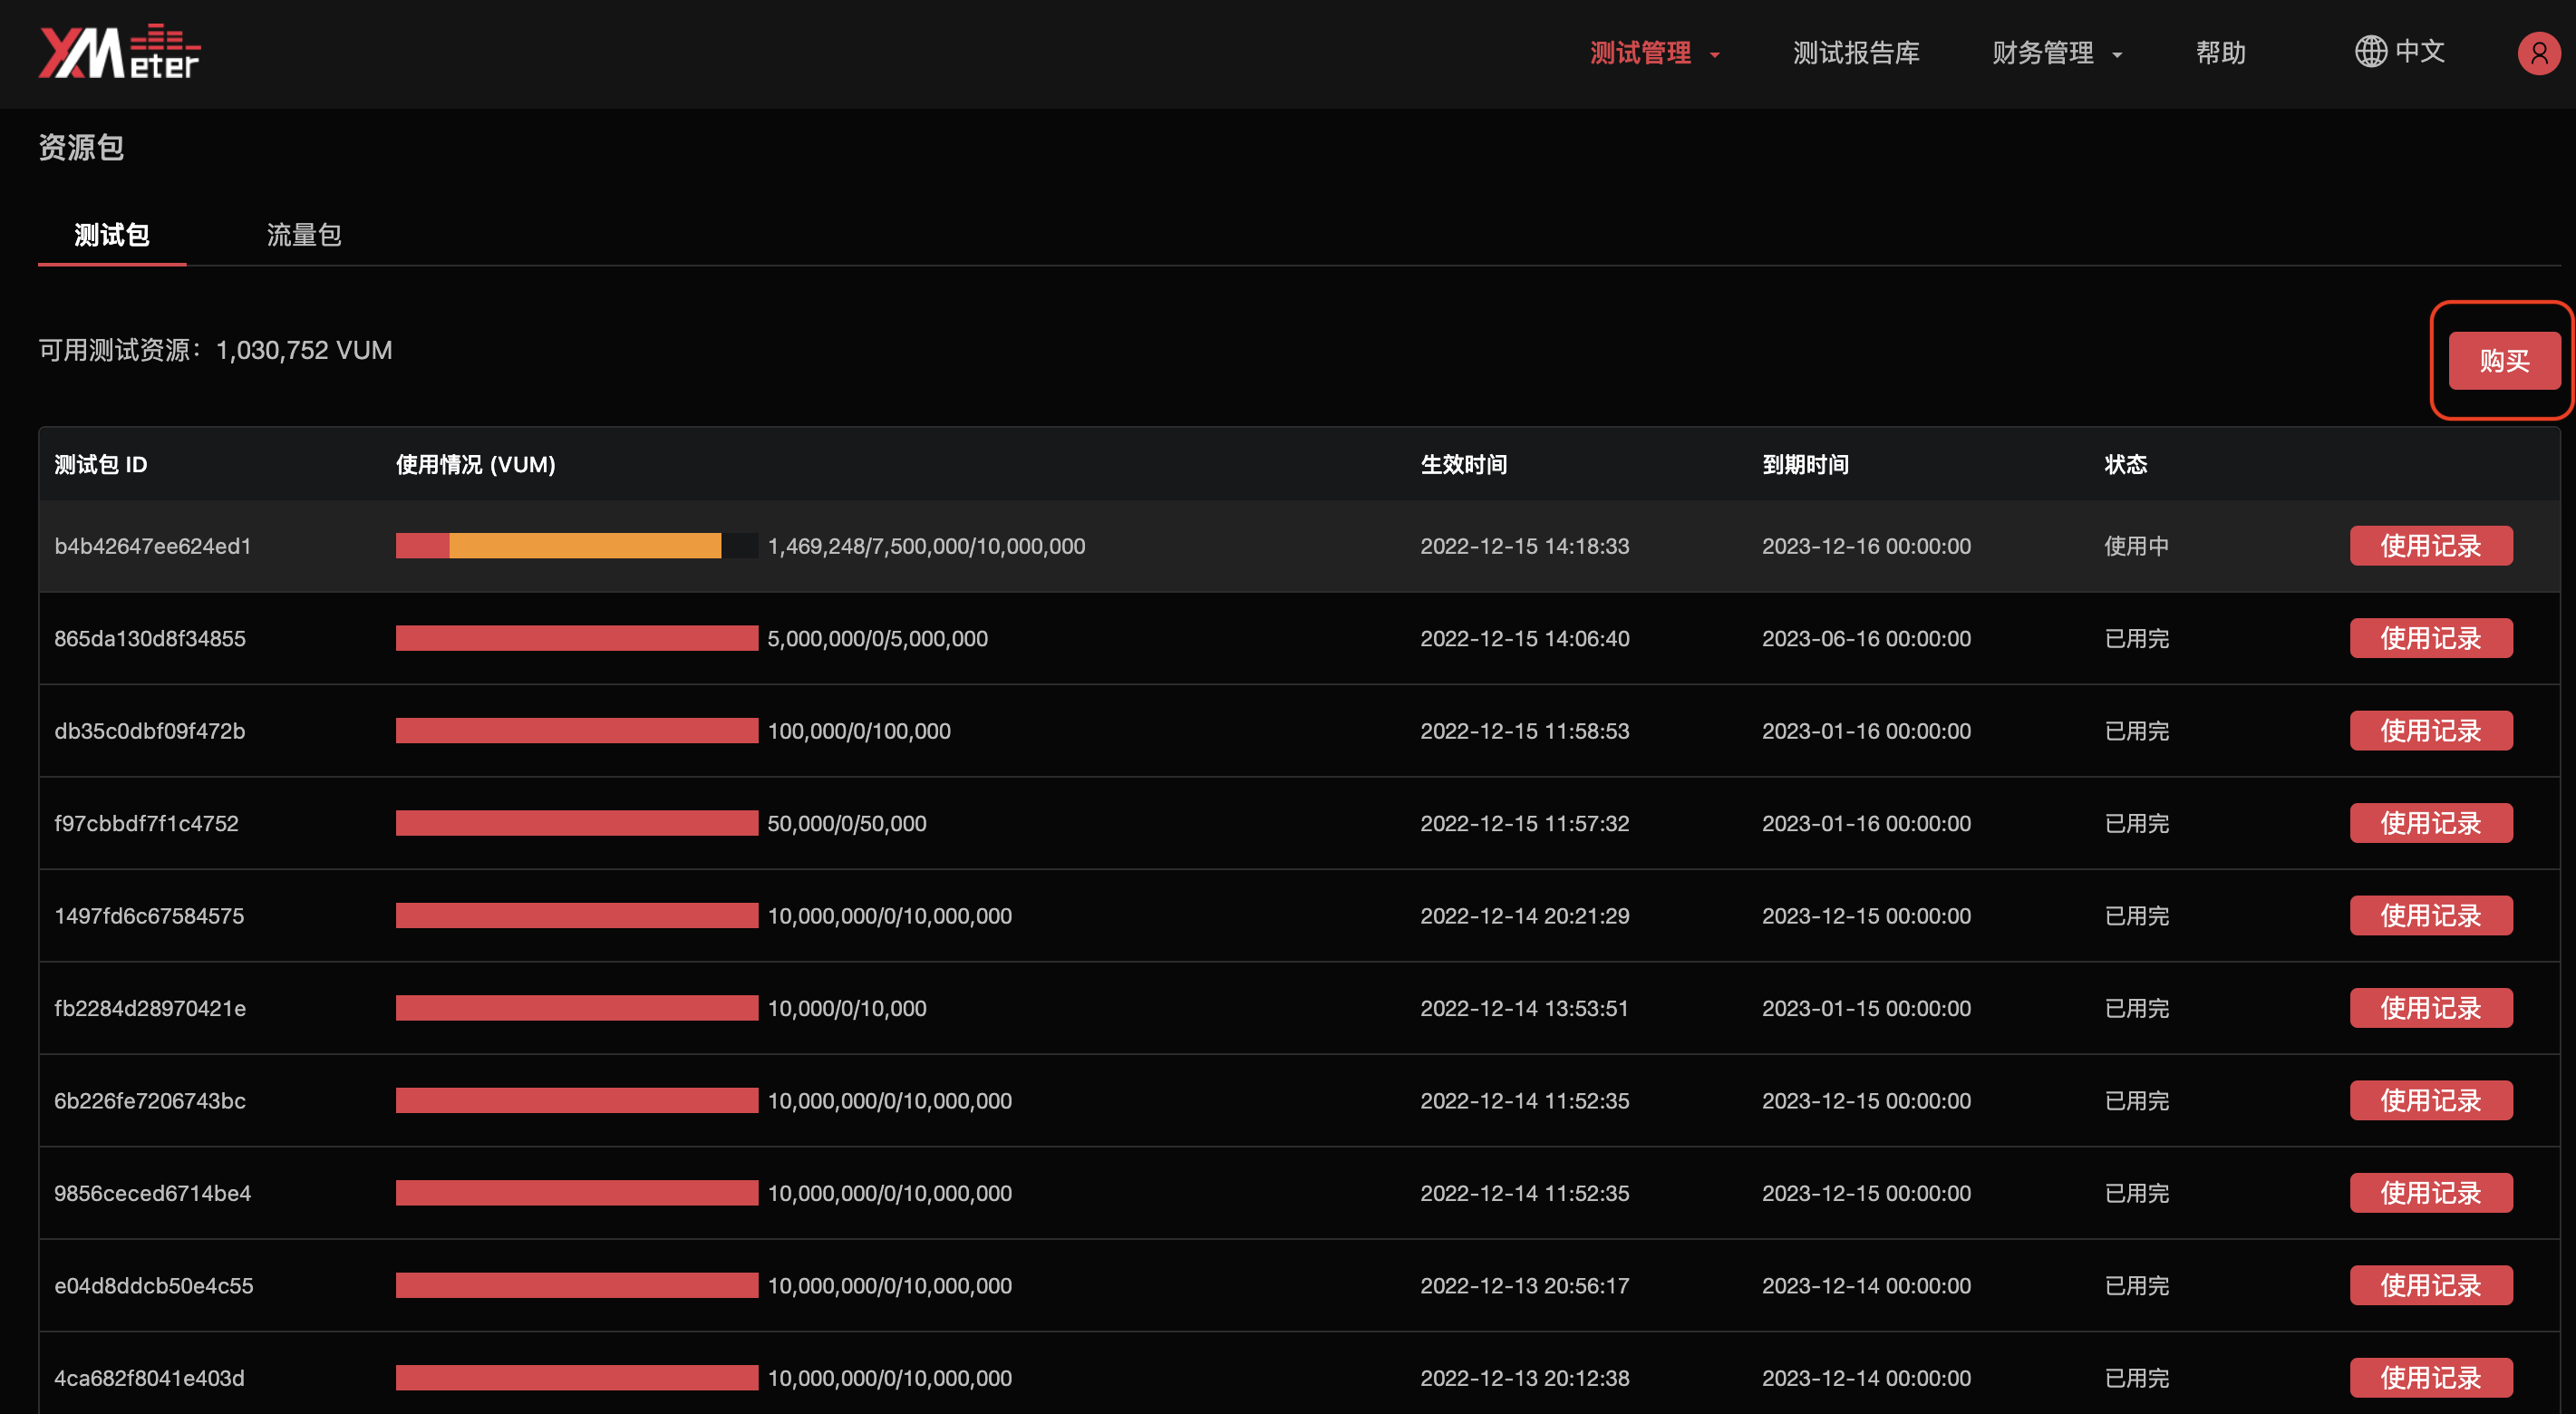Open 使用记录 for package fb2284d28970421e
Image resolution: width=2576 pixels, height=1414 pixels.
2430,1008
